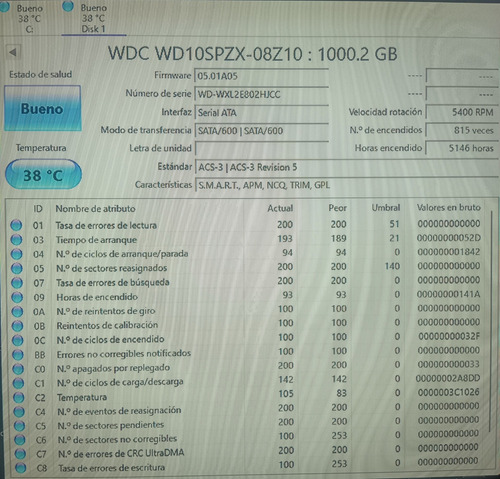Click the Características field S.M.A.R.T., APM

point(347,185)
